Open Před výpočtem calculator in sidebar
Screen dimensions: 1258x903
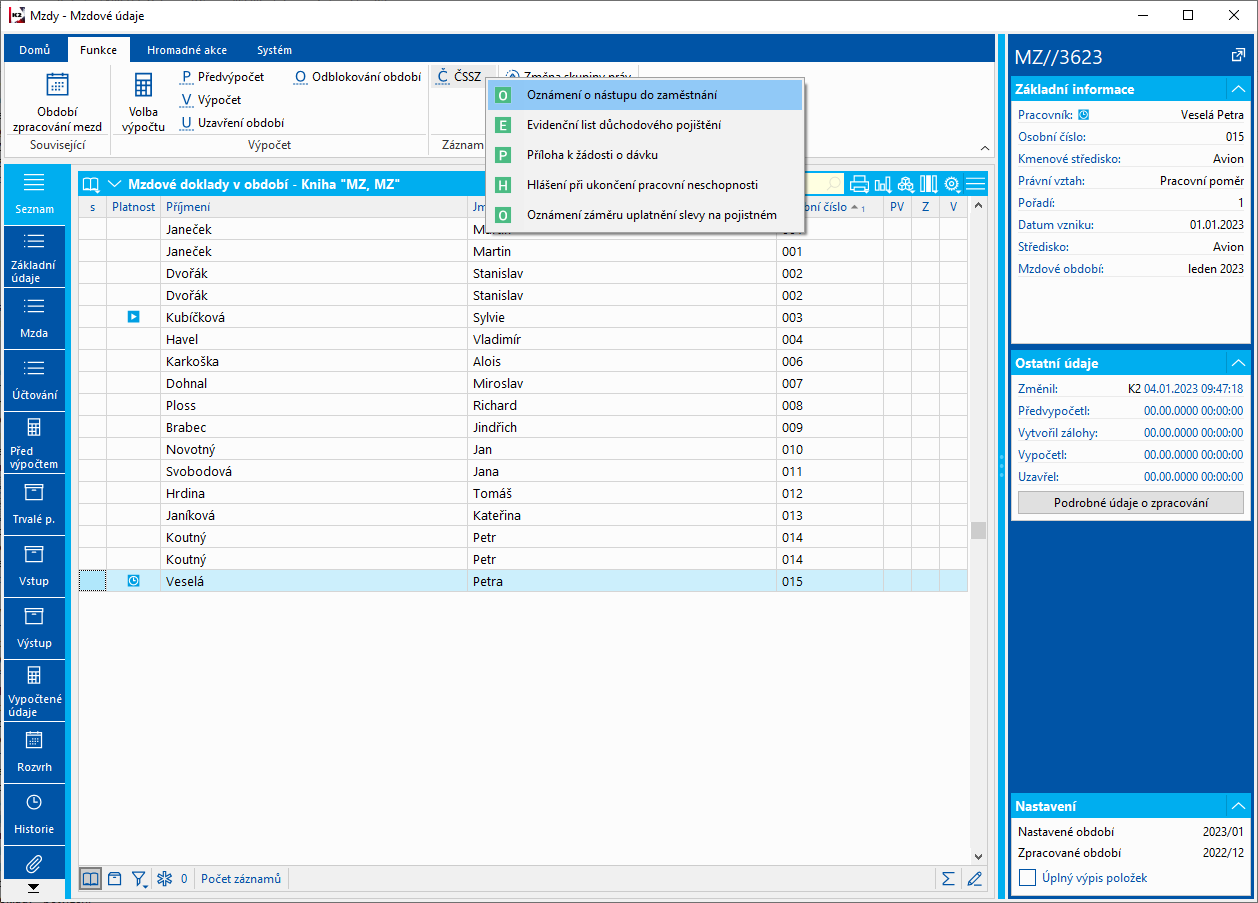click(x=34, y=443)
